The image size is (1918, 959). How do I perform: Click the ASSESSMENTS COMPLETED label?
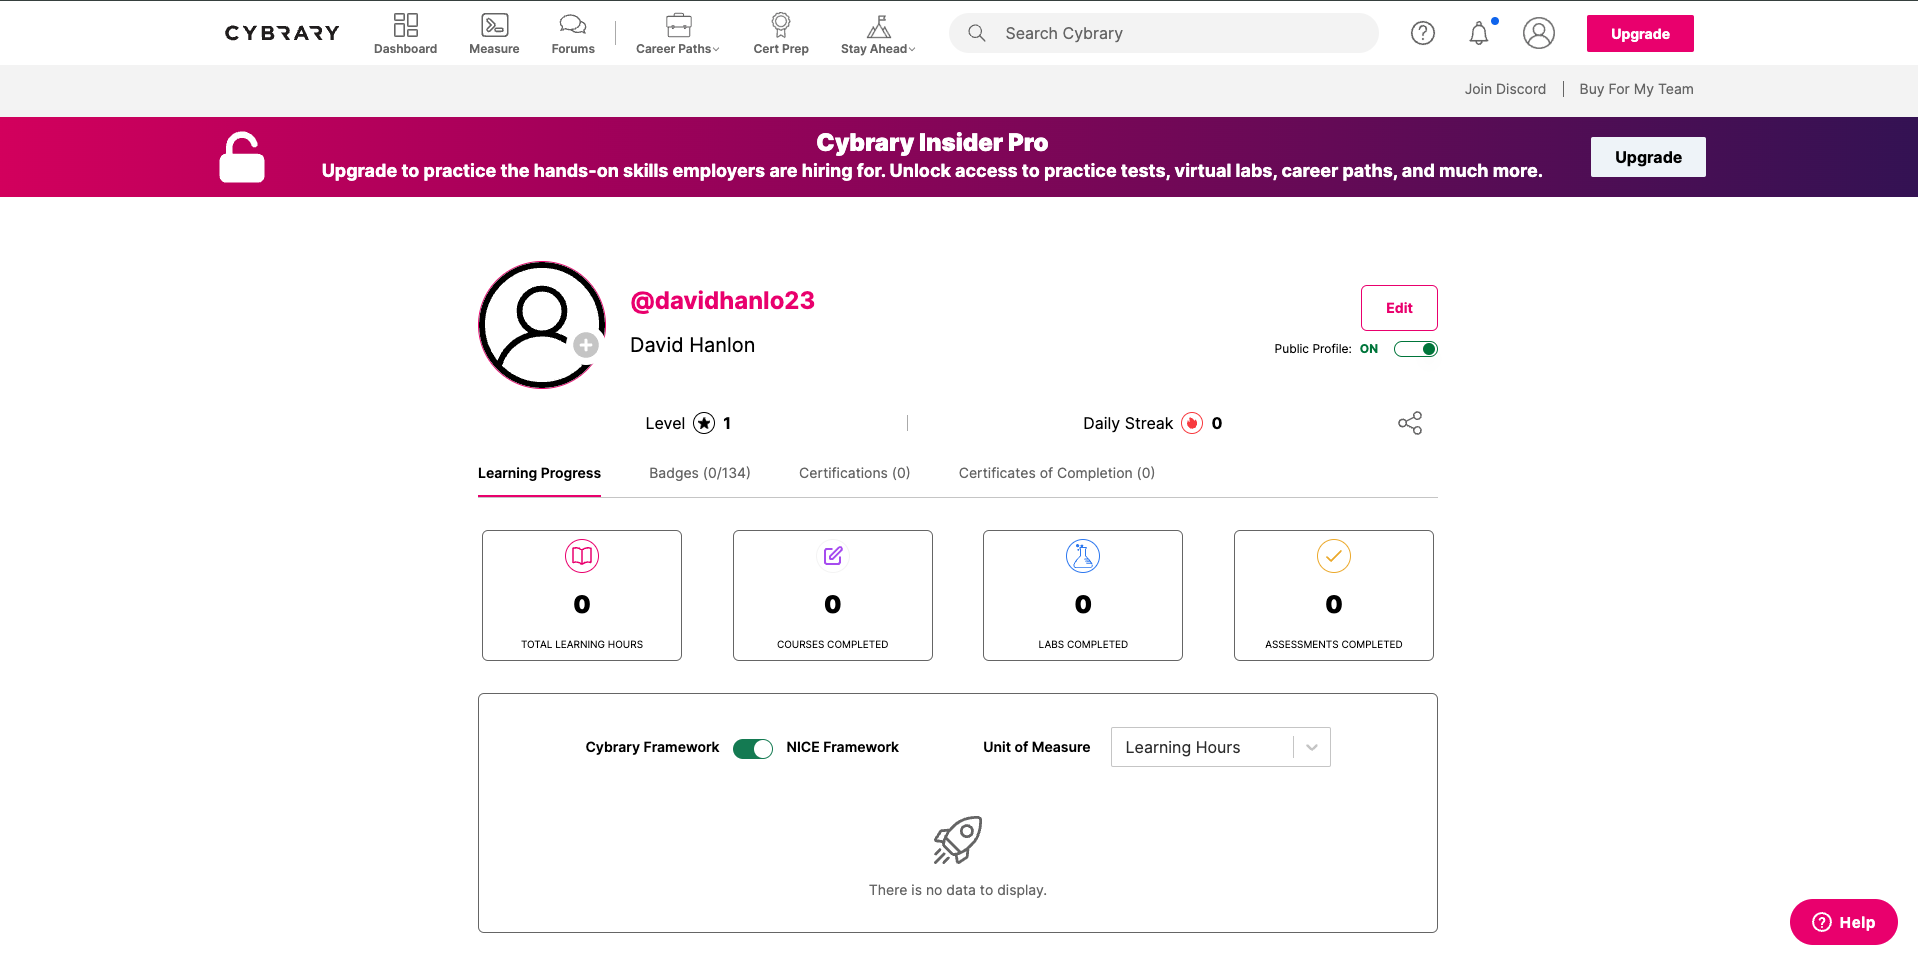tap(1334, 644)
